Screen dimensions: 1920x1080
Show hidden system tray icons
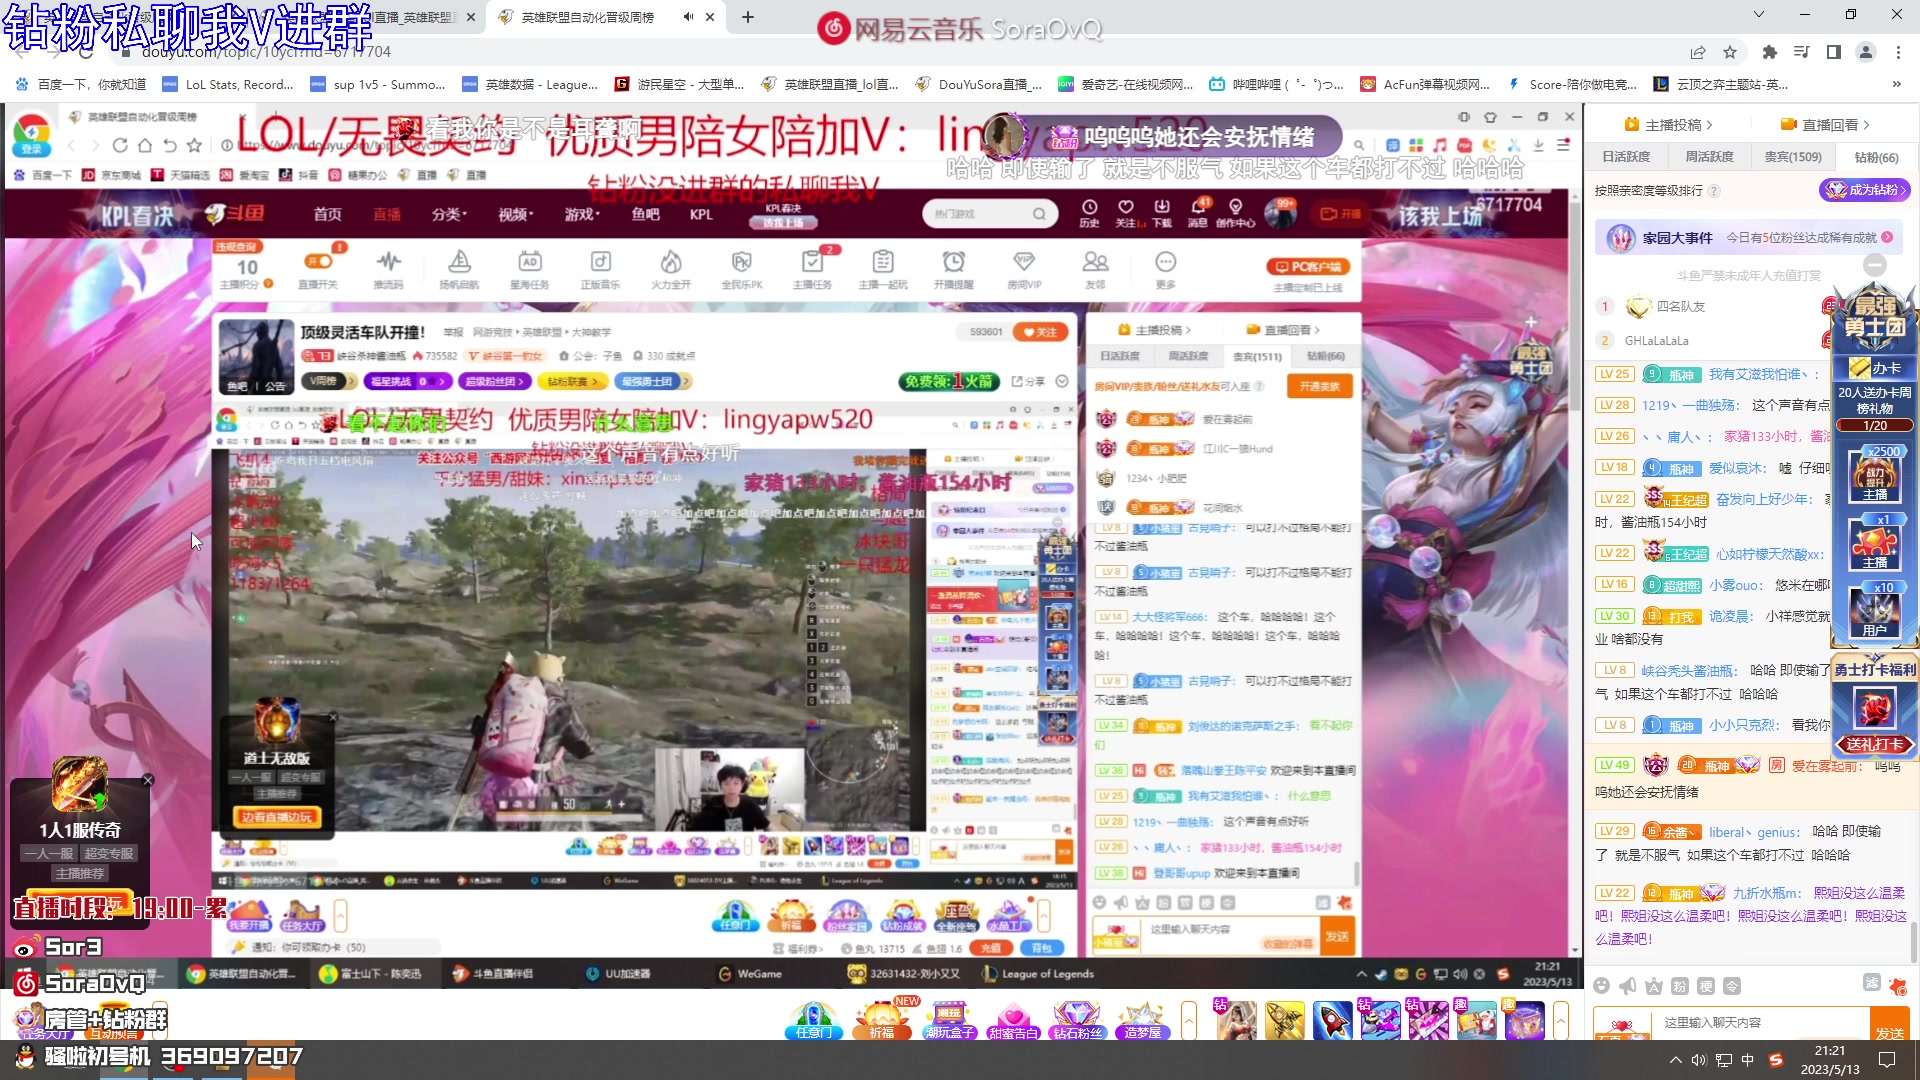pyautogui.click(x=1676, y=1060)
